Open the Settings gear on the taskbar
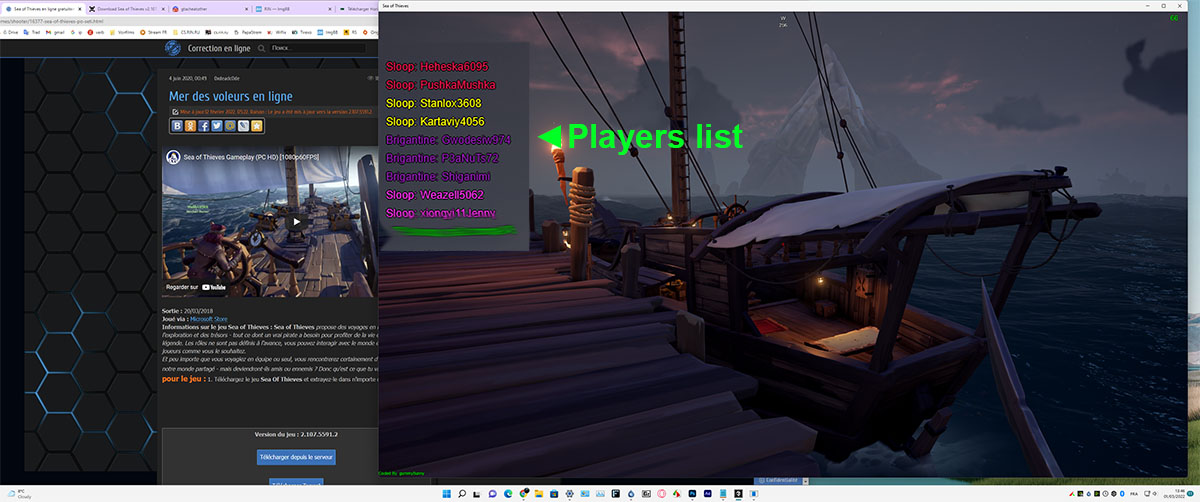1200x502 pixels. [x=569, y=494]
